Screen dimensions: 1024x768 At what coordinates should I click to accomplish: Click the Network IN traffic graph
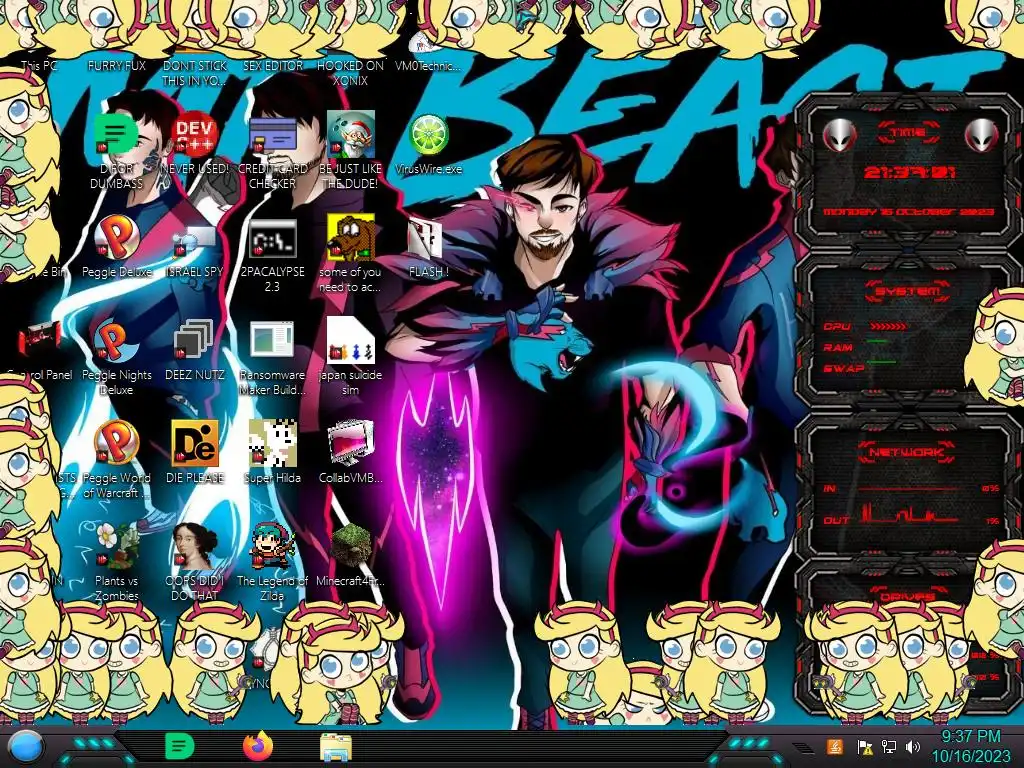(908, 488)
